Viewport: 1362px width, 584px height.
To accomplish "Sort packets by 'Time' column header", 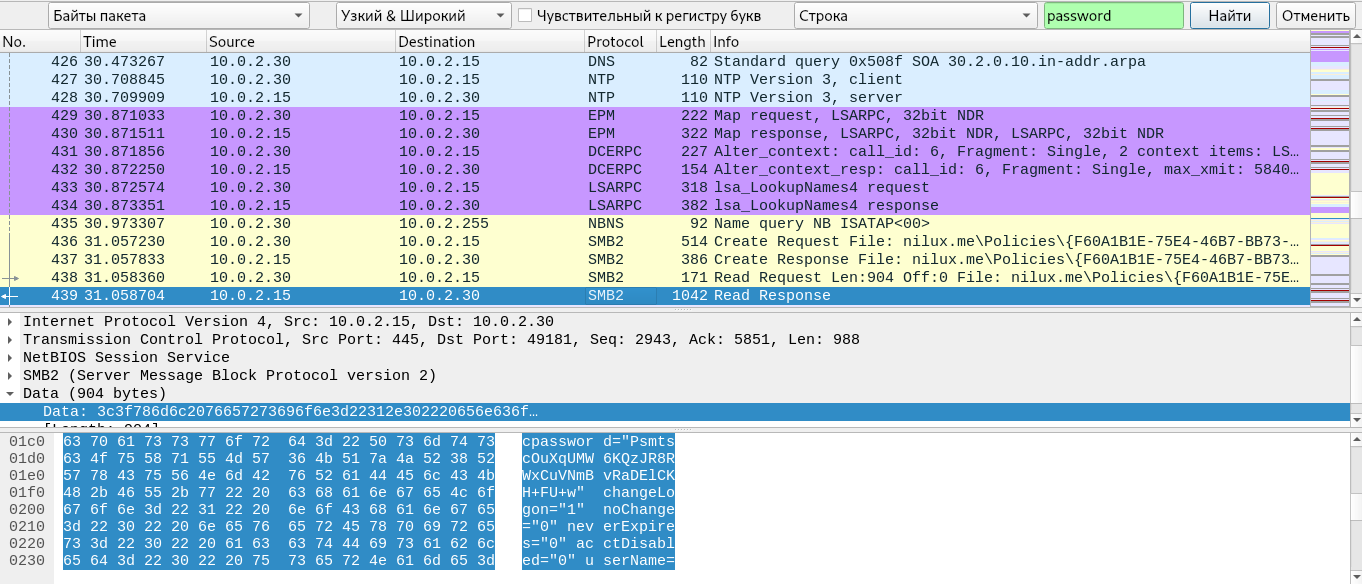I will 143,42.
